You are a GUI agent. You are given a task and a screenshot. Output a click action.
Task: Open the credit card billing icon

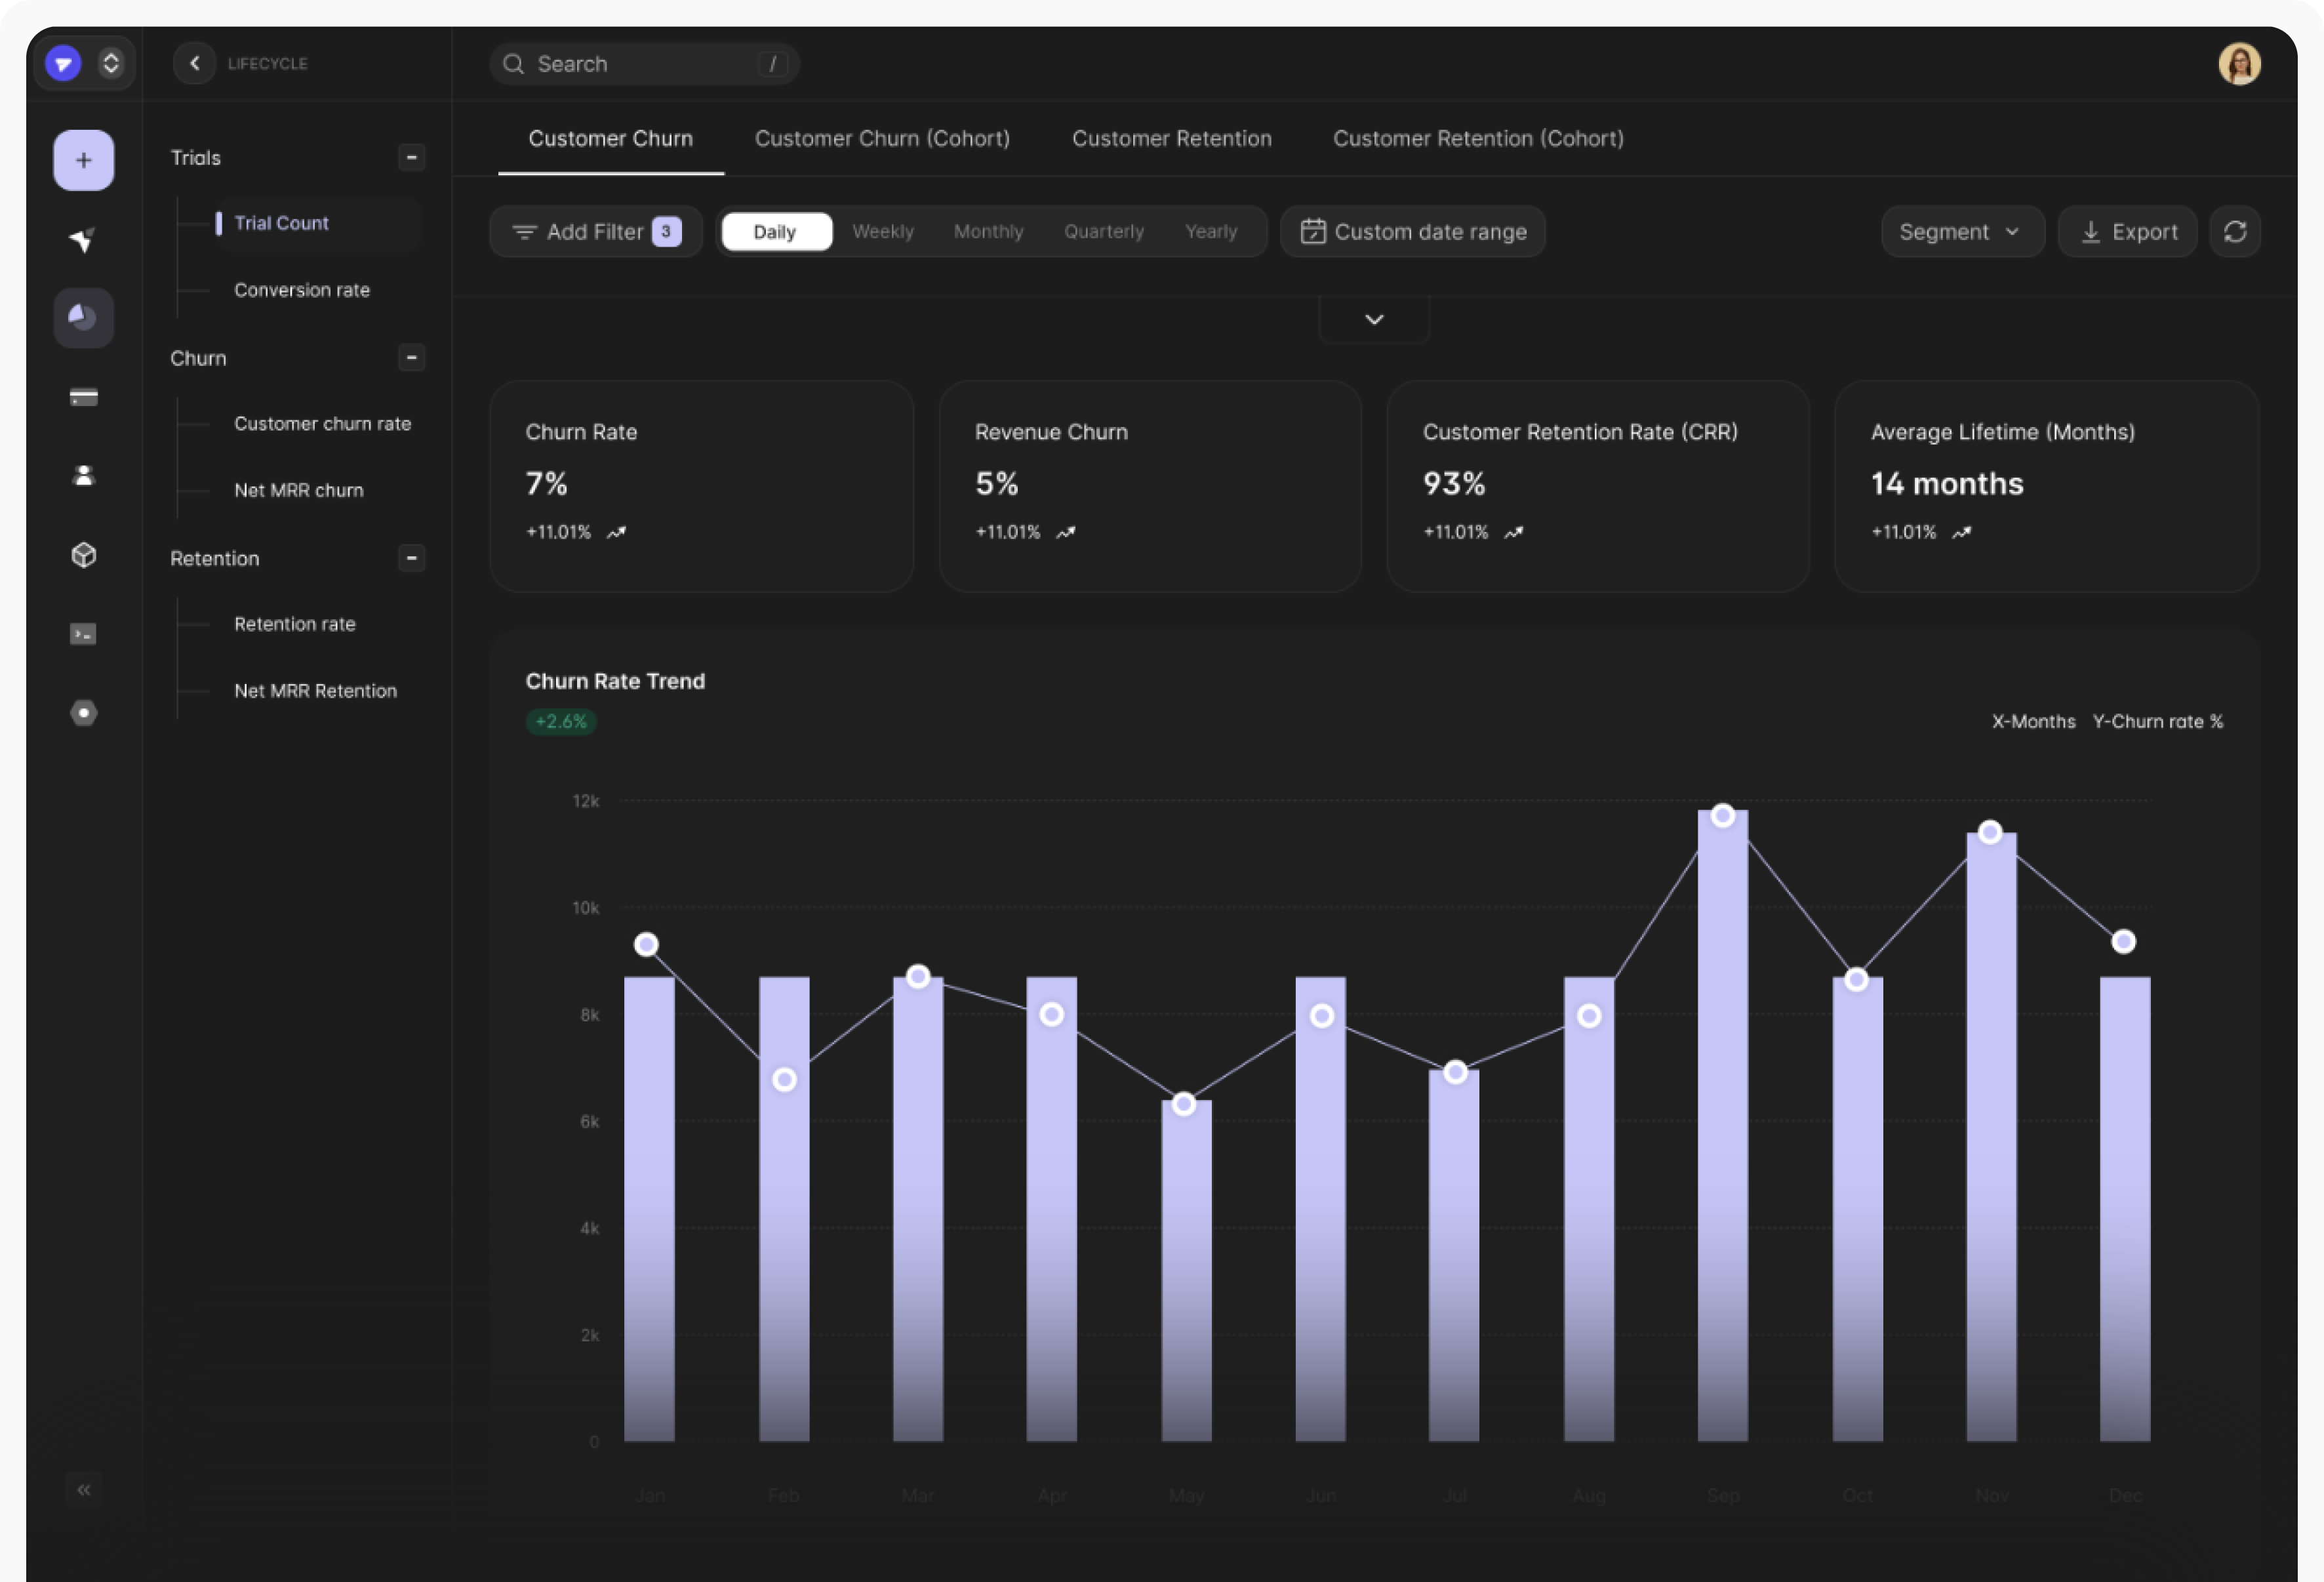pos(83,397)
